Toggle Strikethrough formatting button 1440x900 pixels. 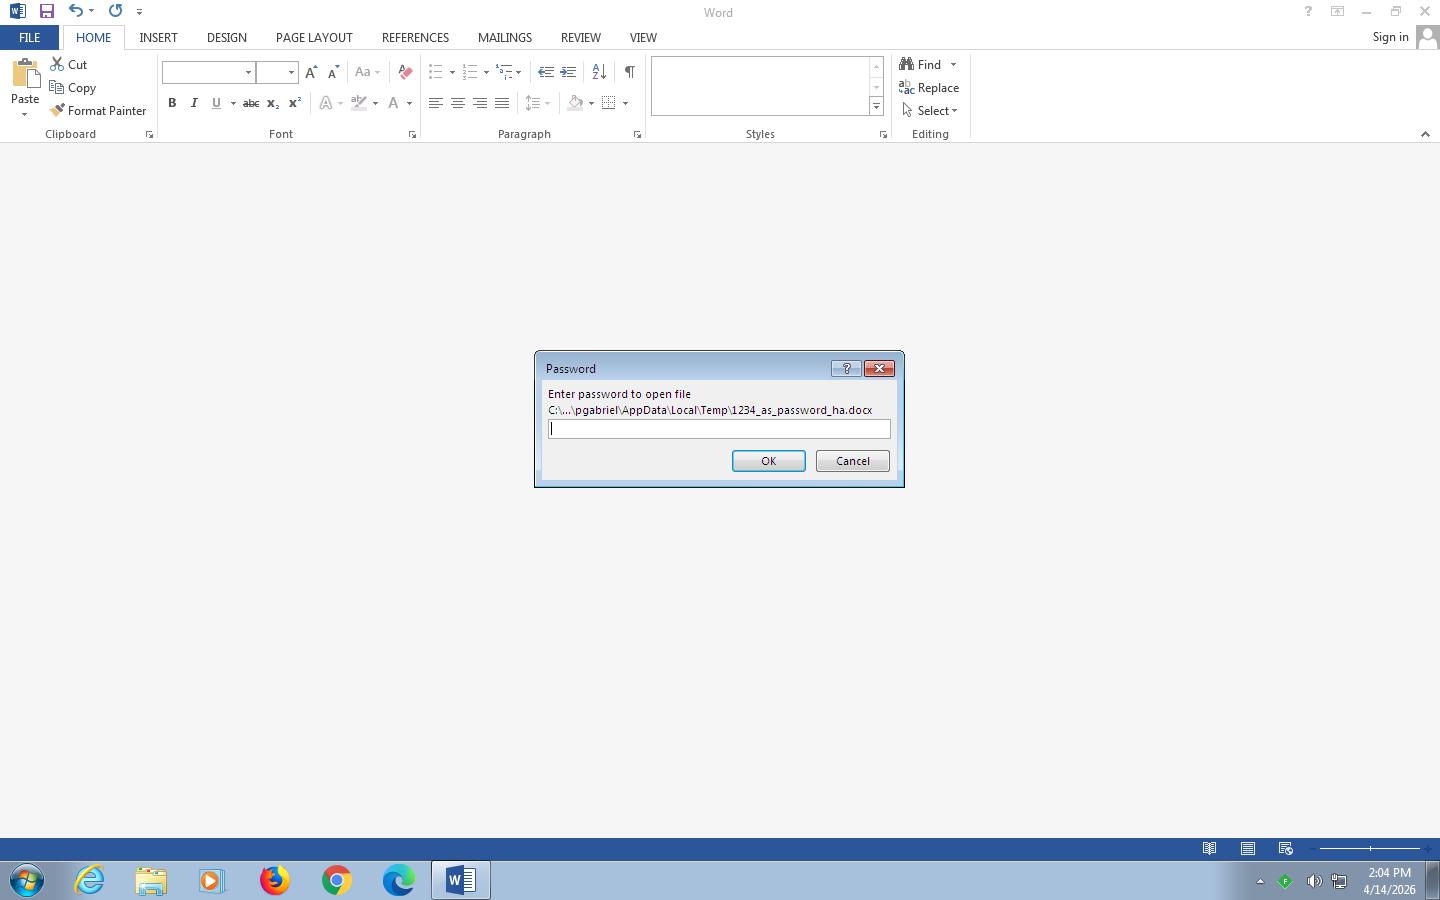[251, 103]
